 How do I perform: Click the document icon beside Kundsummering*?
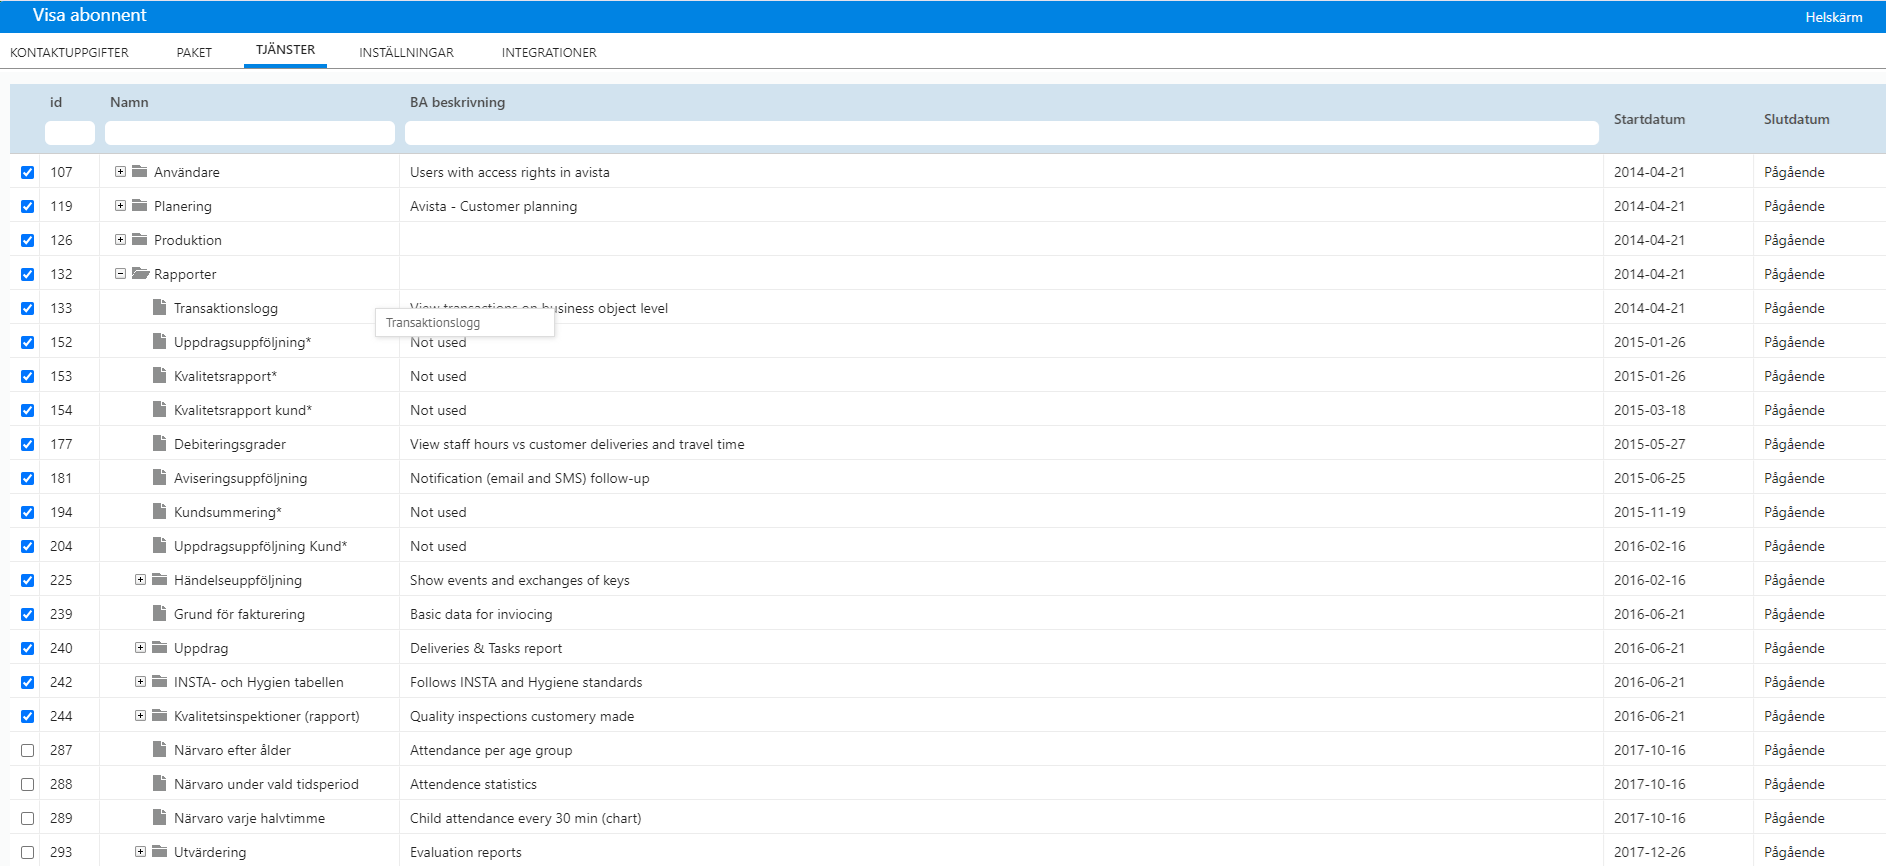159,511
